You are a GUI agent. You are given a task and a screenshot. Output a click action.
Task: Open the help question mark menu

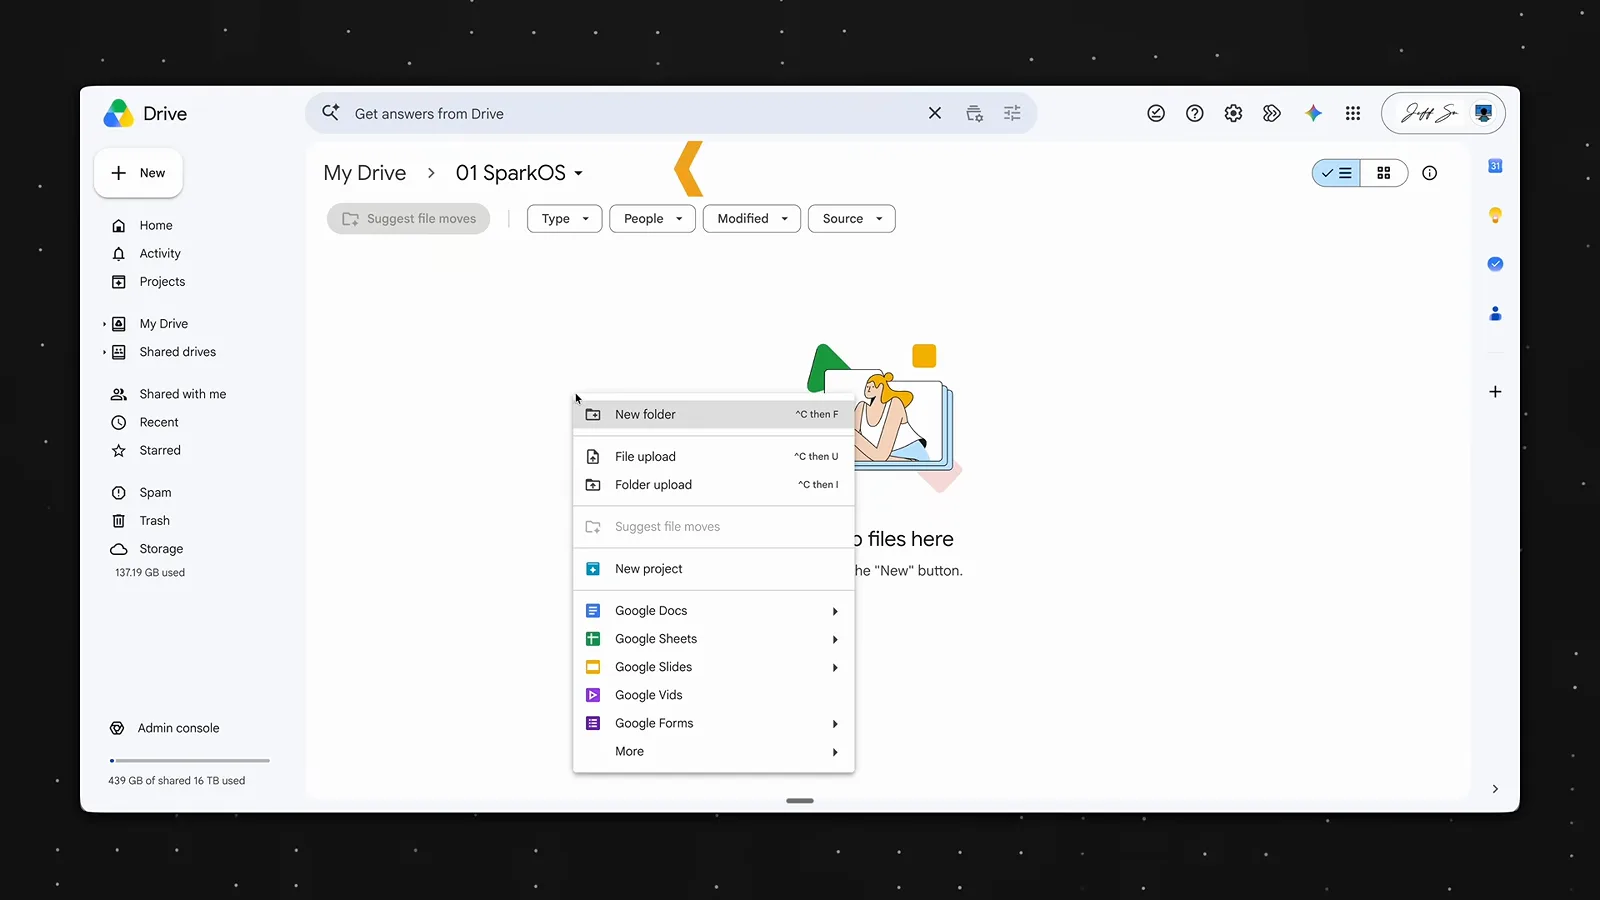[1194, 114]
